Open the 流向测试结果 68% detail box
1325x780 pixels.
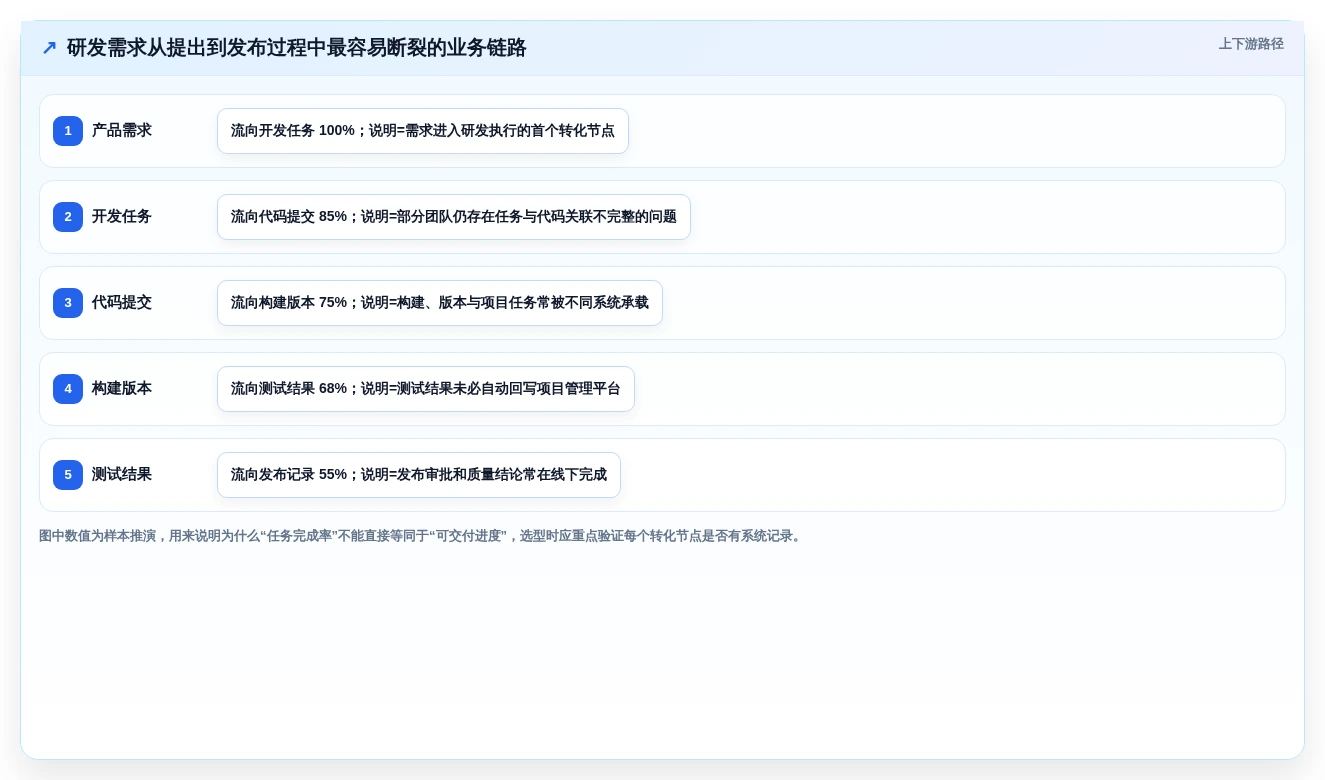click(x=426, y=389)
